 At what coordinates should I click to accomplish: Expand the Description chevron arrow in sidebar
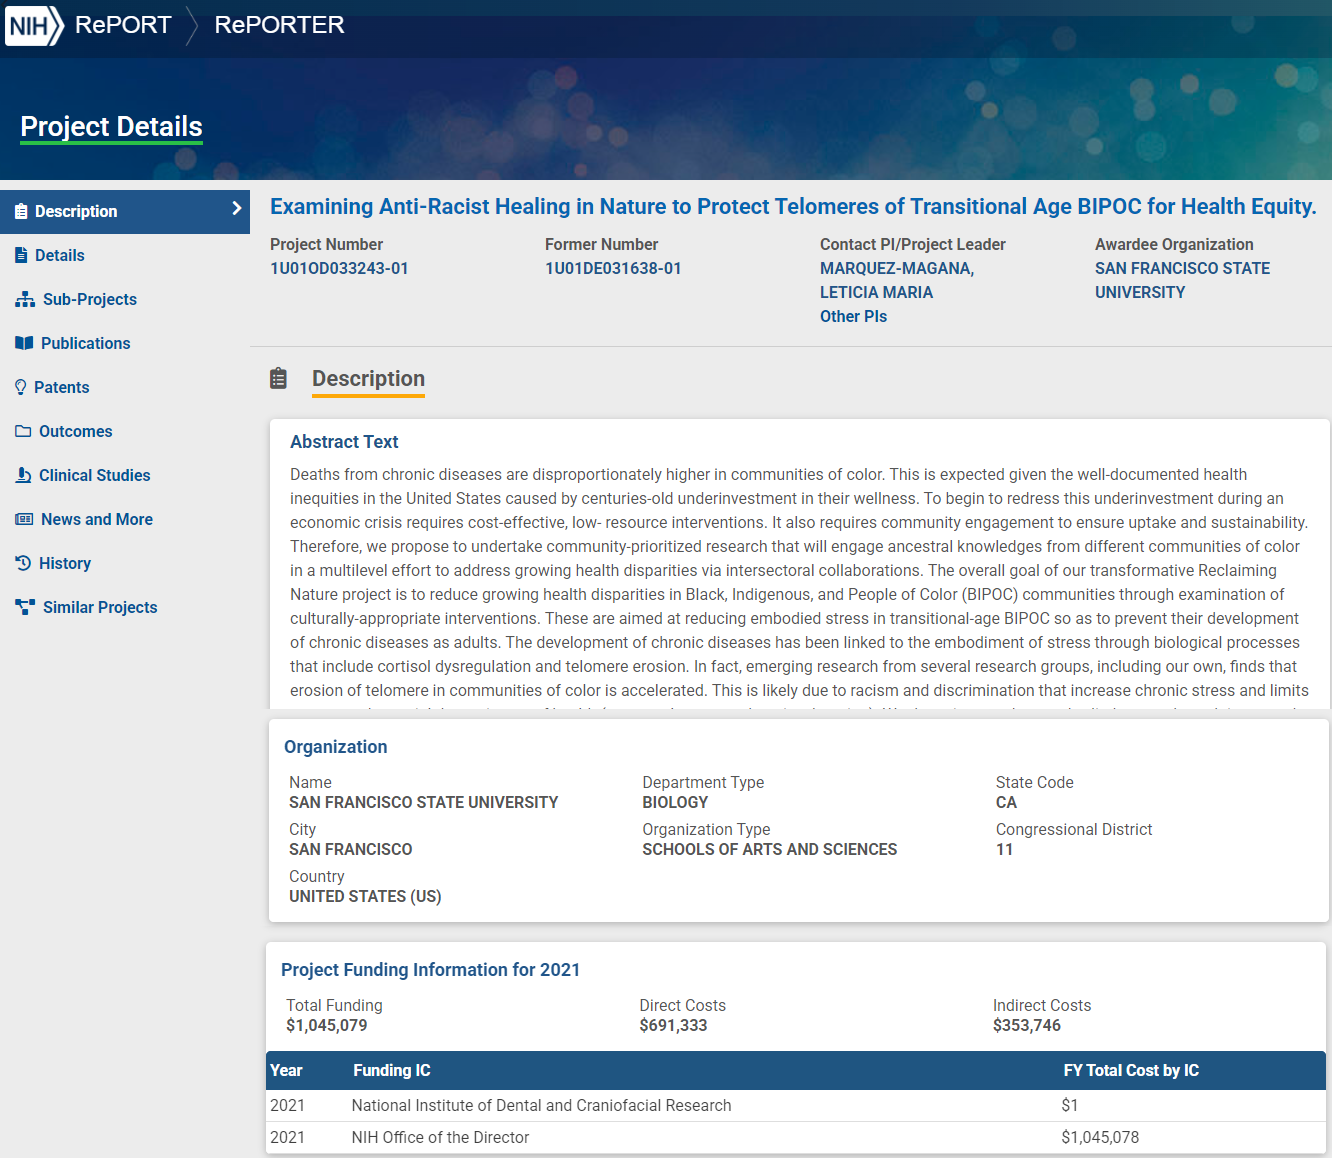[x=236, y=209]
